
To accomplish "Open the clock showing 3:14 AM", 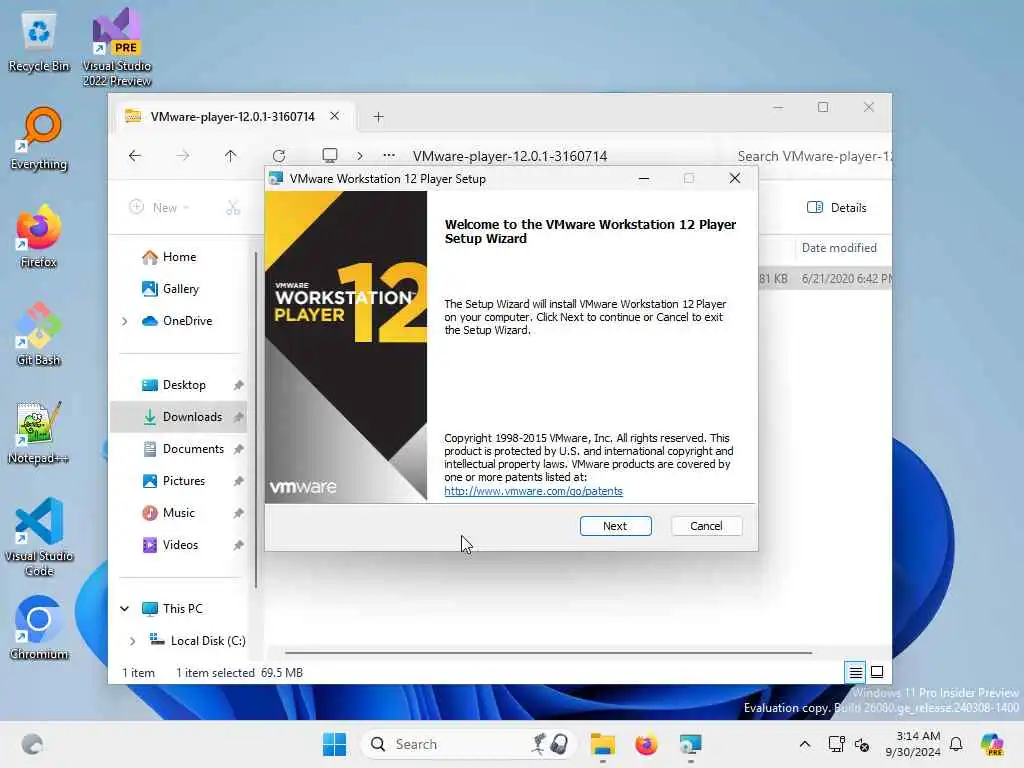I will pyautogui.click(x=913, y=744).
